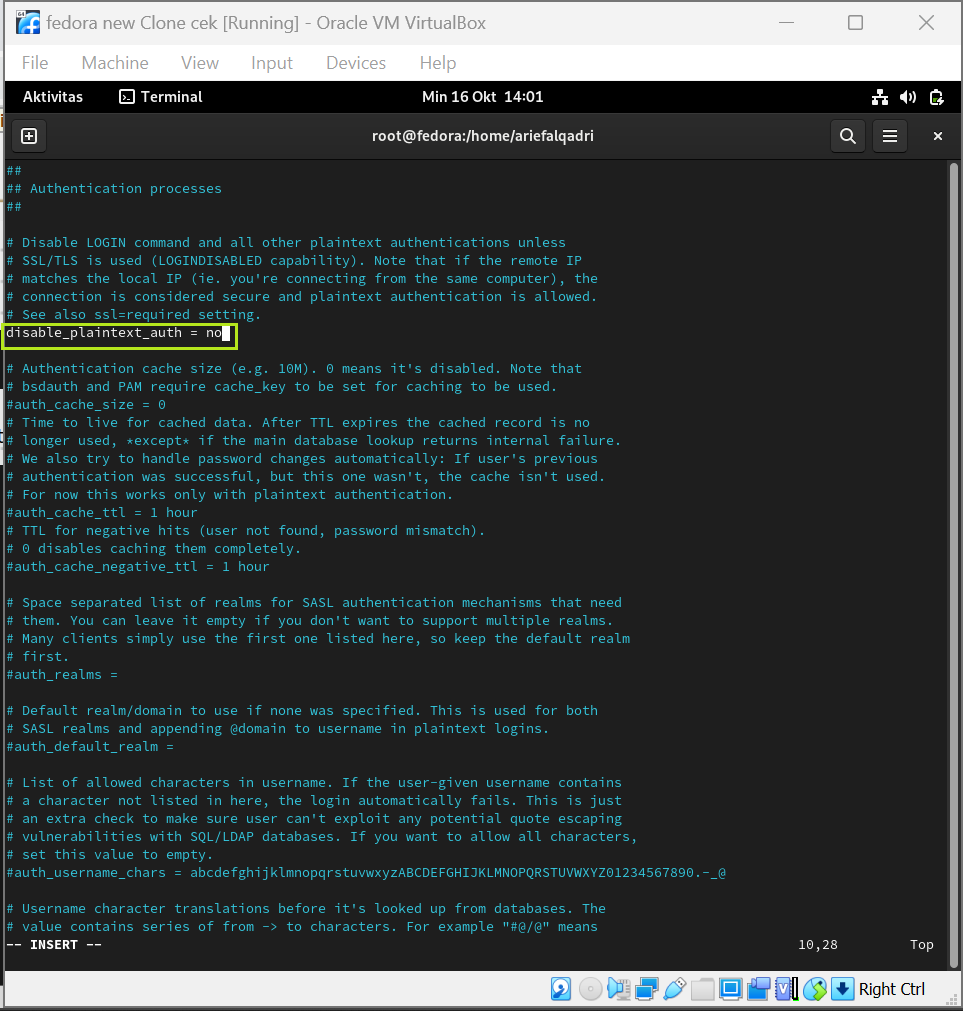Click the '# set this value to empty.' line
This screenshot has height=1011, width=963.
pos(110,854)
